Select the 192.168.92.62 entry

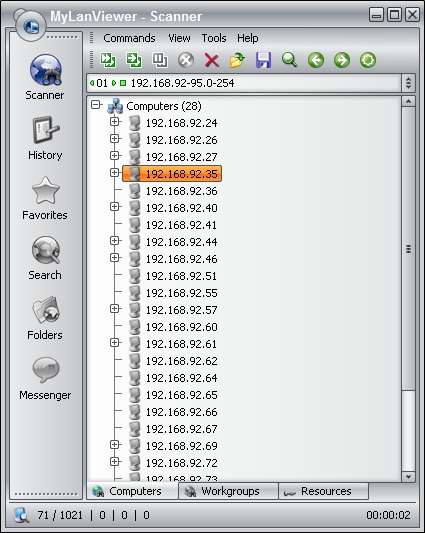[x=181, y=361]
